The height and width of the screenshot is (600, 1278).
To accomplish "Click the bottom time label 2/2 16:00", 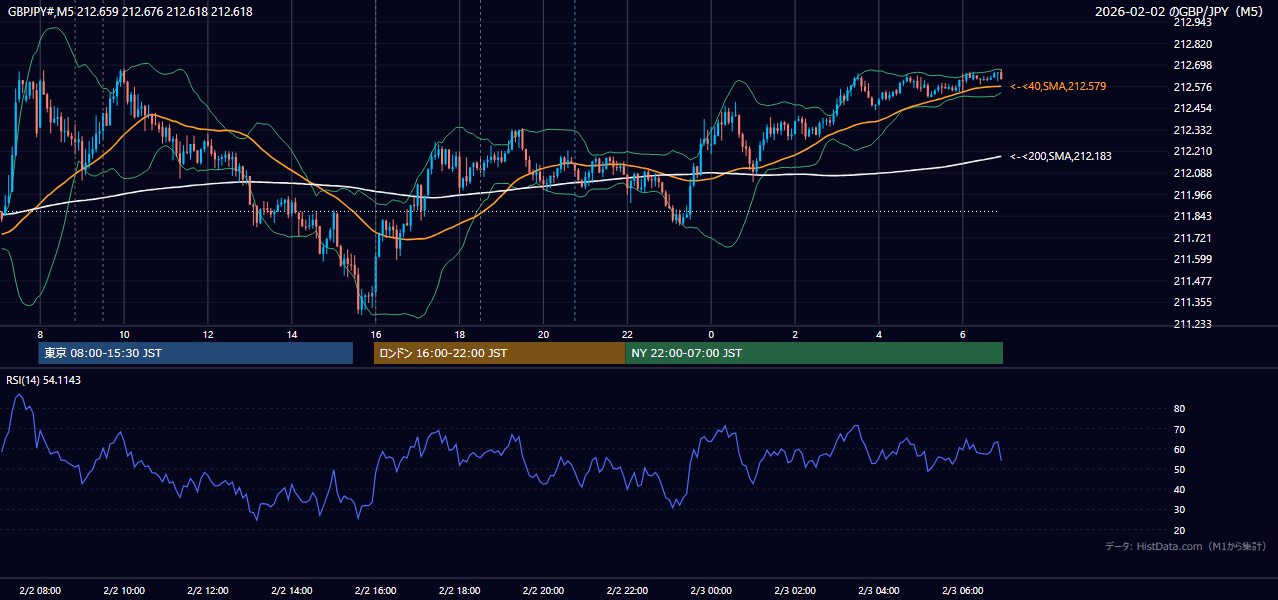I will pos(376,590).
